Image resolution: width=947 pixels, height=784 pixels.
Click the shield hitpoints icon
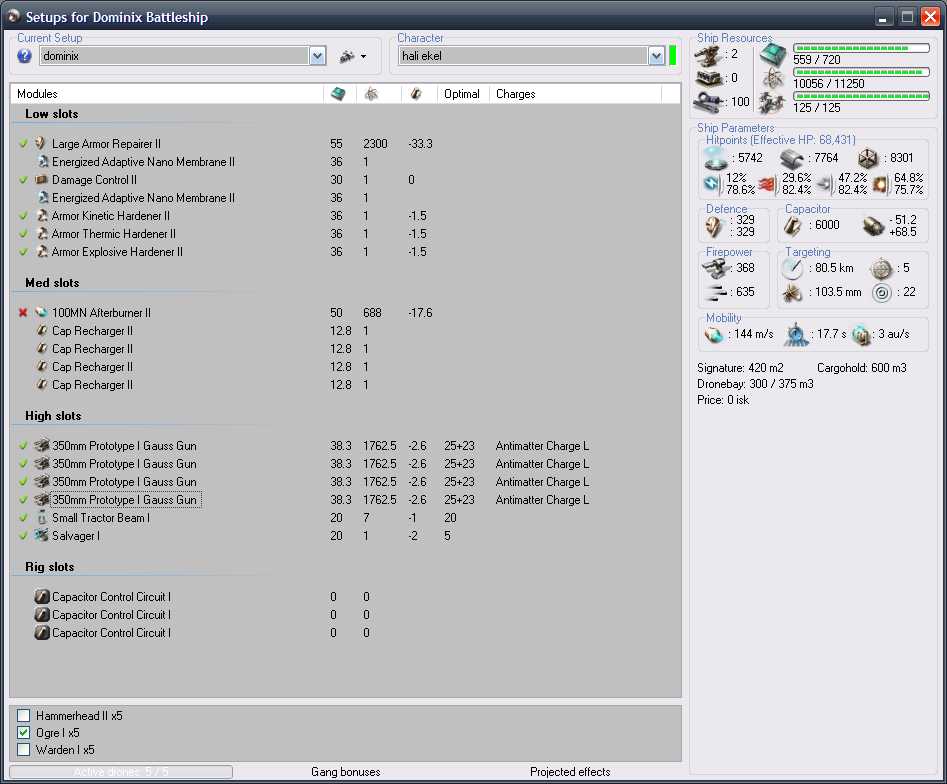click(716, 158)
